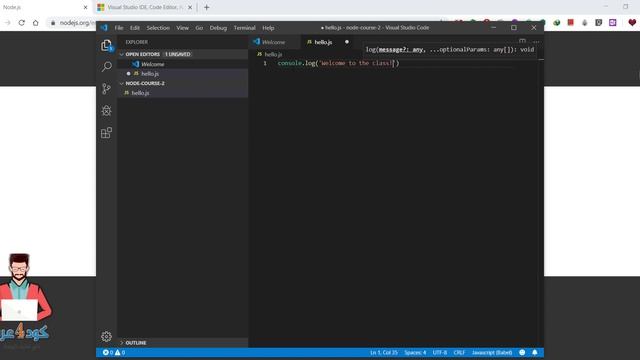Screen dimensions: 640x360
Task: Click hello.js in the editor breadcrumb
Action: [270, 54]
